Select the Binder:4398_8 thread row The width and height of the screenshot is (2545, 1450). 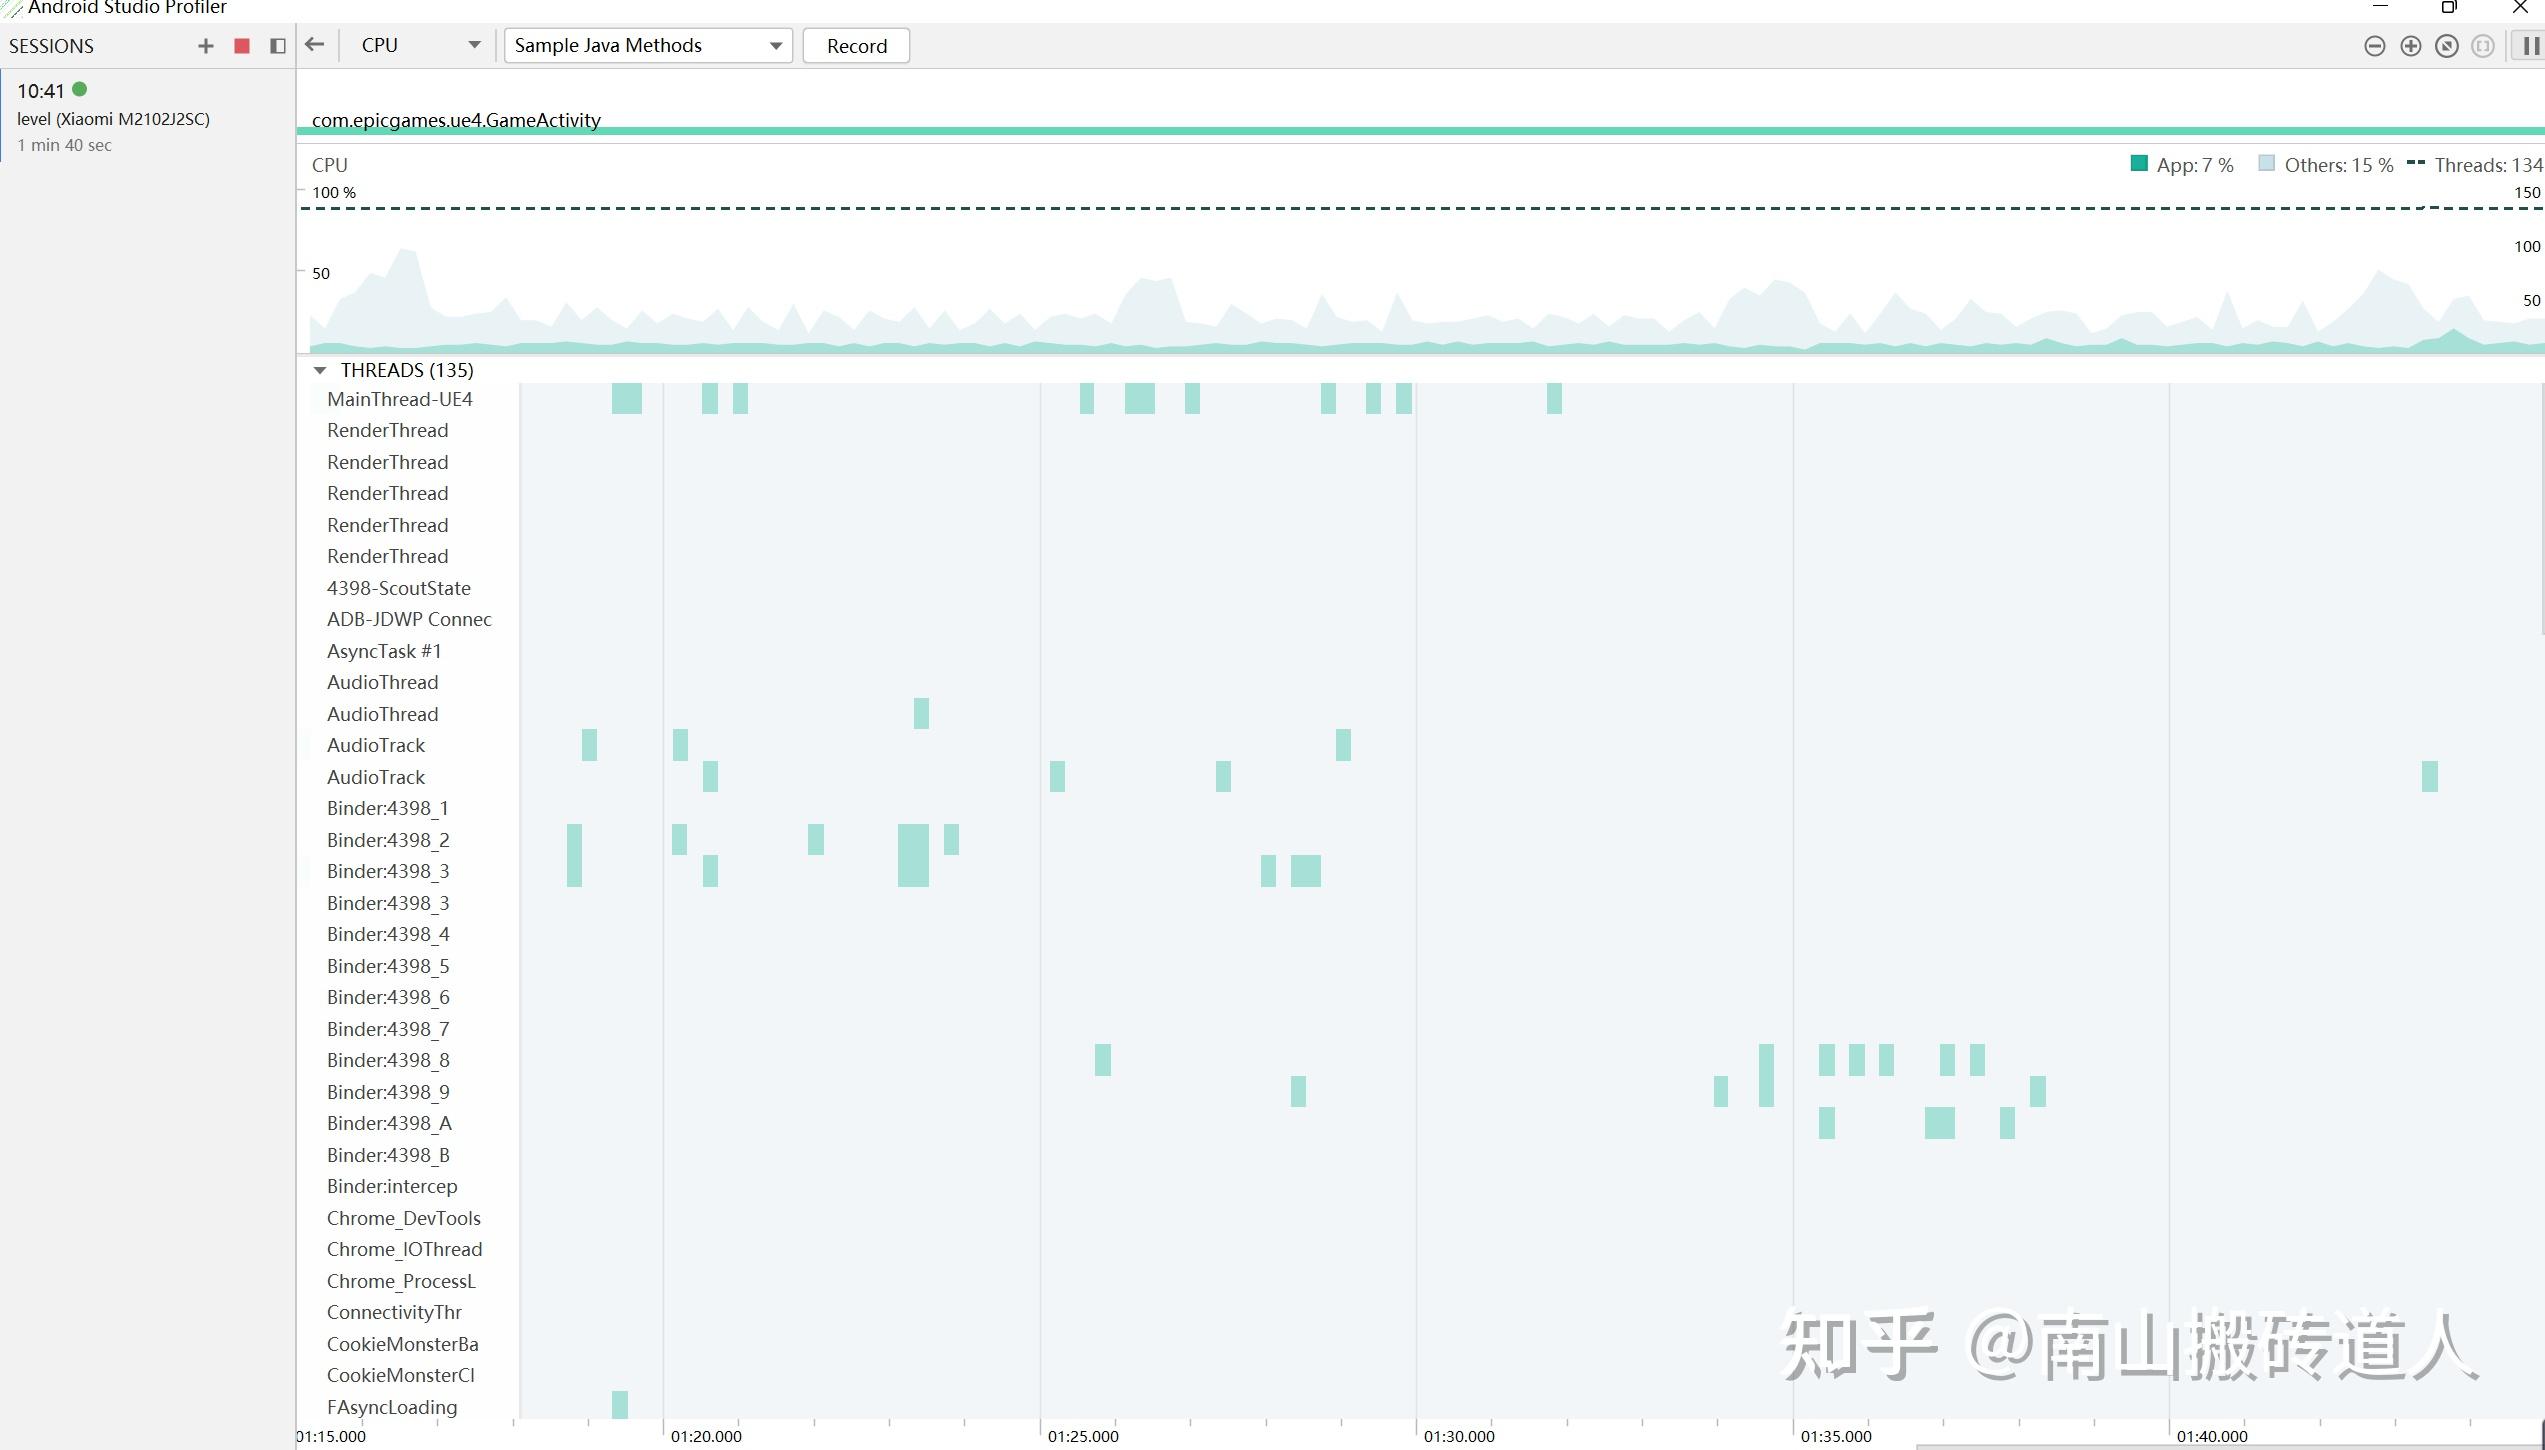click(388, 1060)
